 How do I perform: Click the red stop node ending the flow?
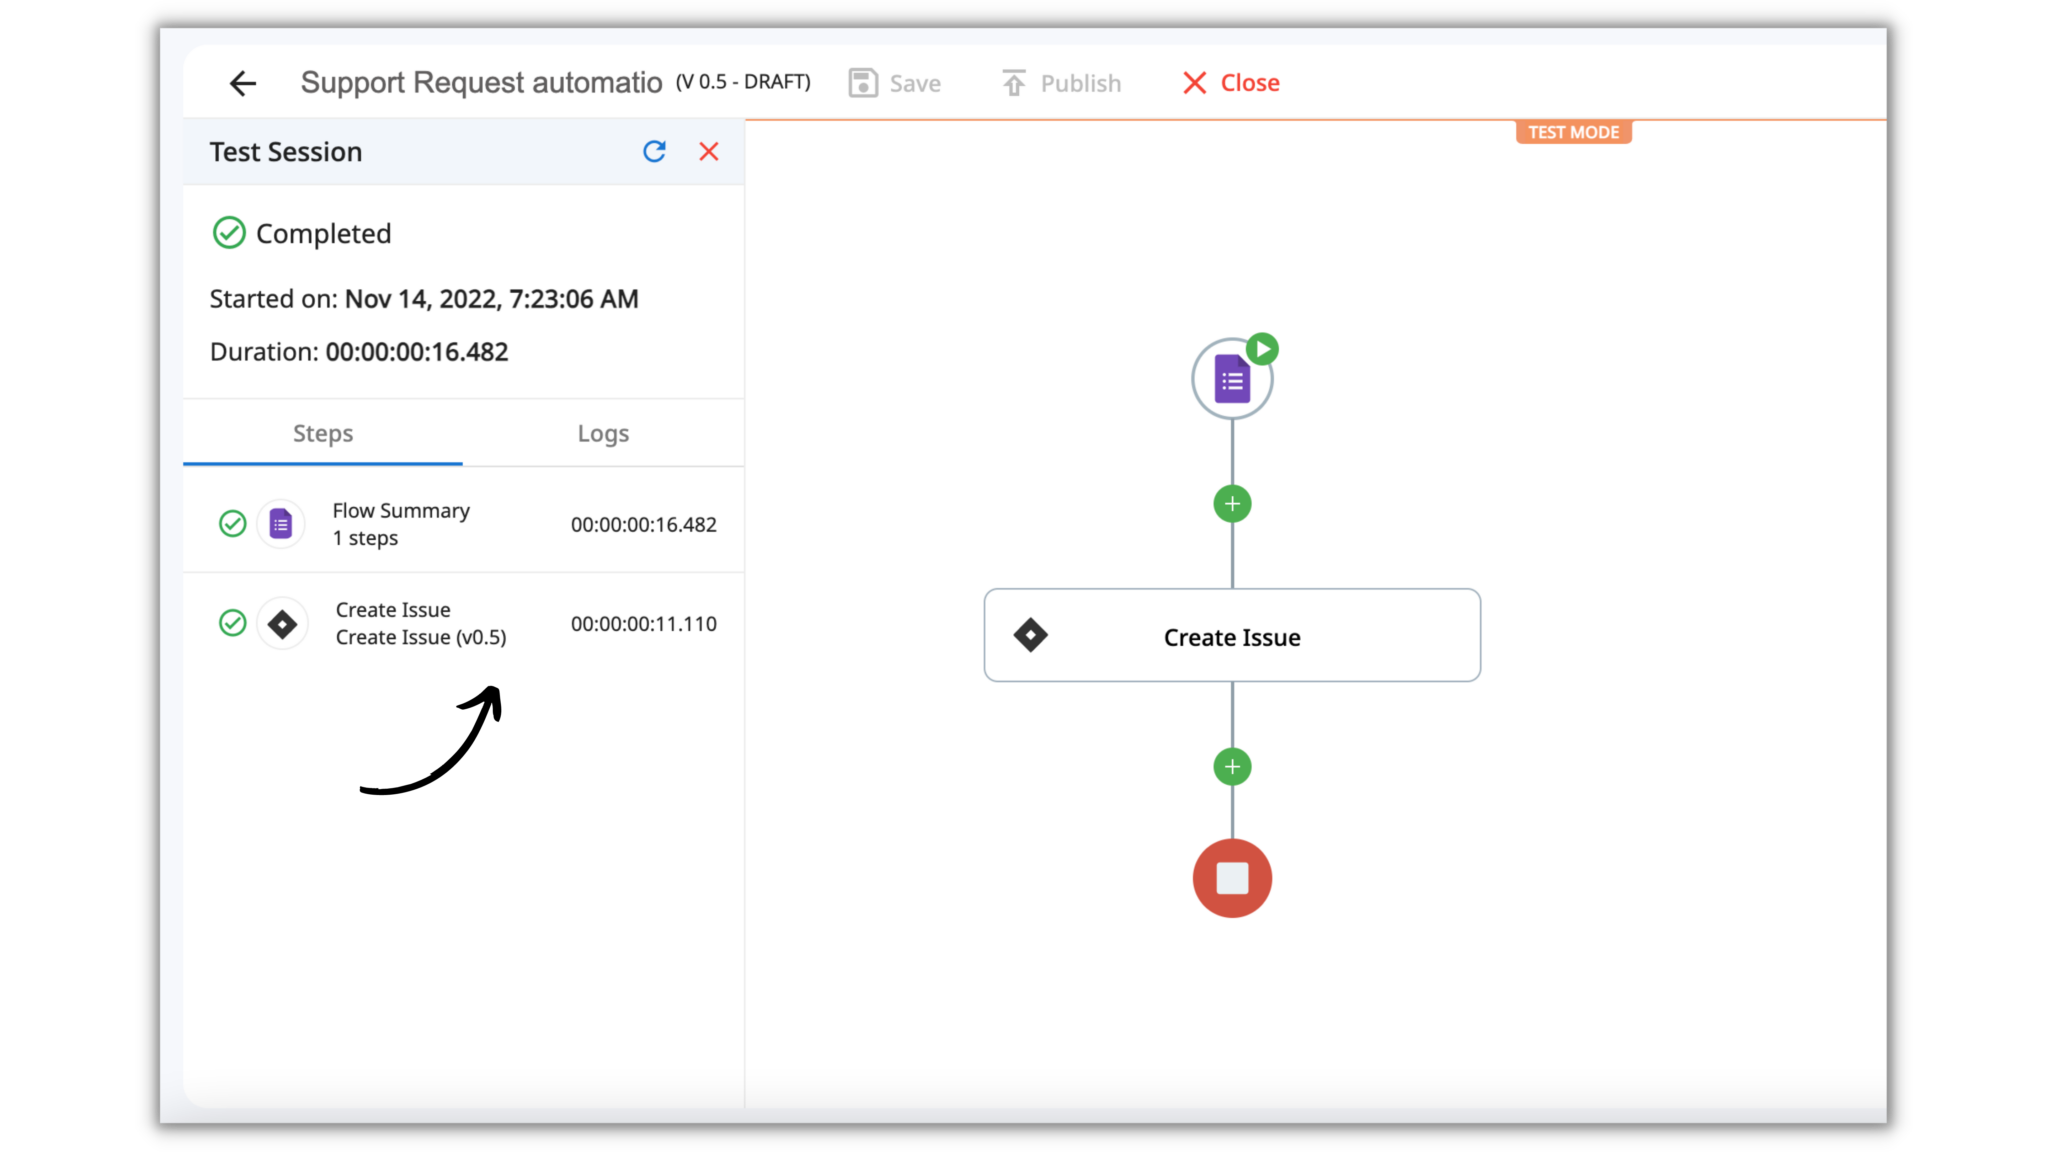click(1231, 878)
